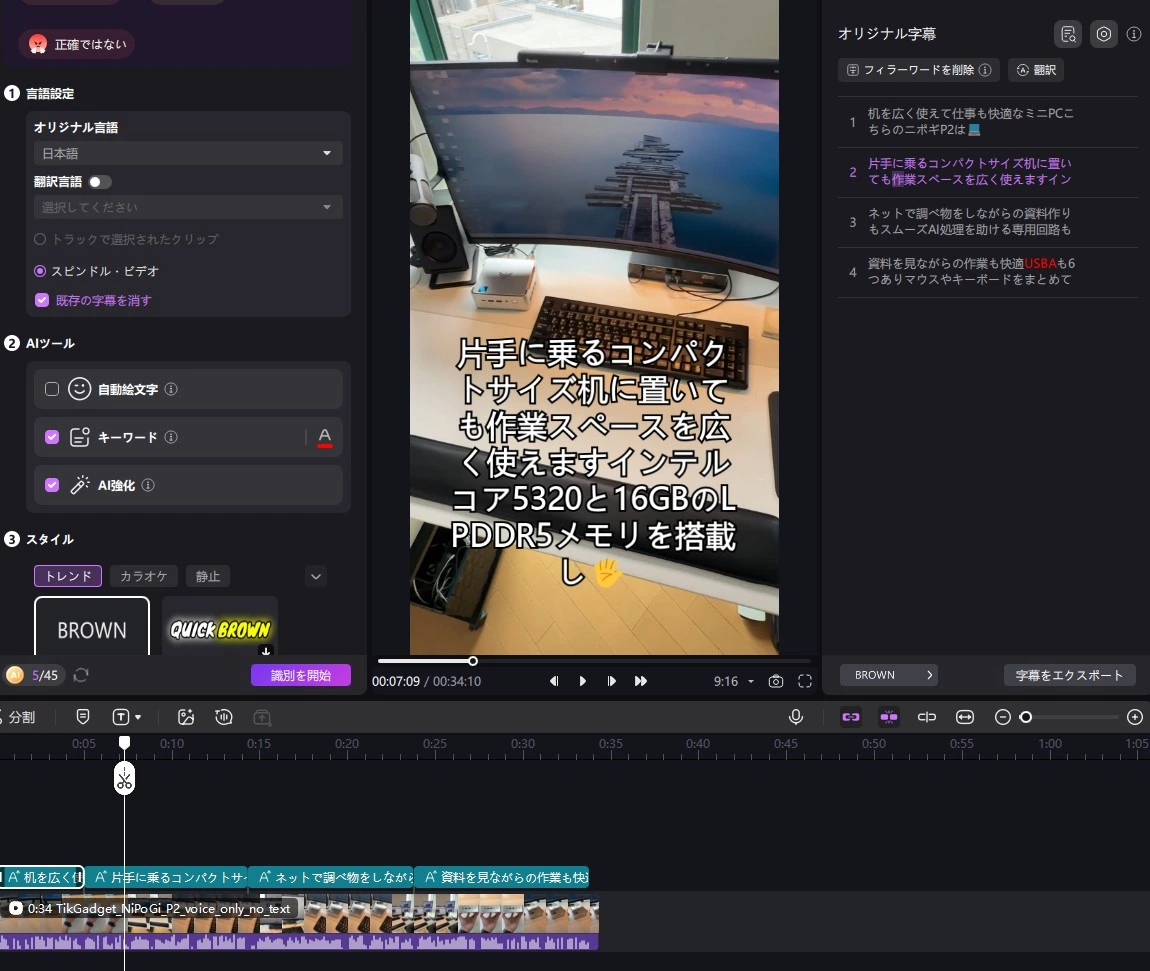Open the オリジナル言語 dropdown showing 日本語
Image resolution: width=1150 pixels, height=971 pixels.
coord(188,153)
